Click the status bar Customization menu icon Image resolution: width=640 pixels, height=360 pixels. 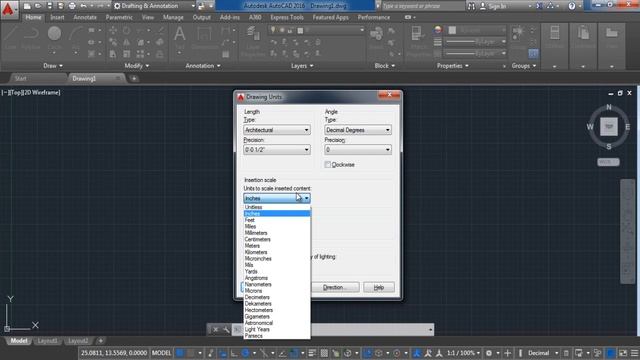click(635, 353)
